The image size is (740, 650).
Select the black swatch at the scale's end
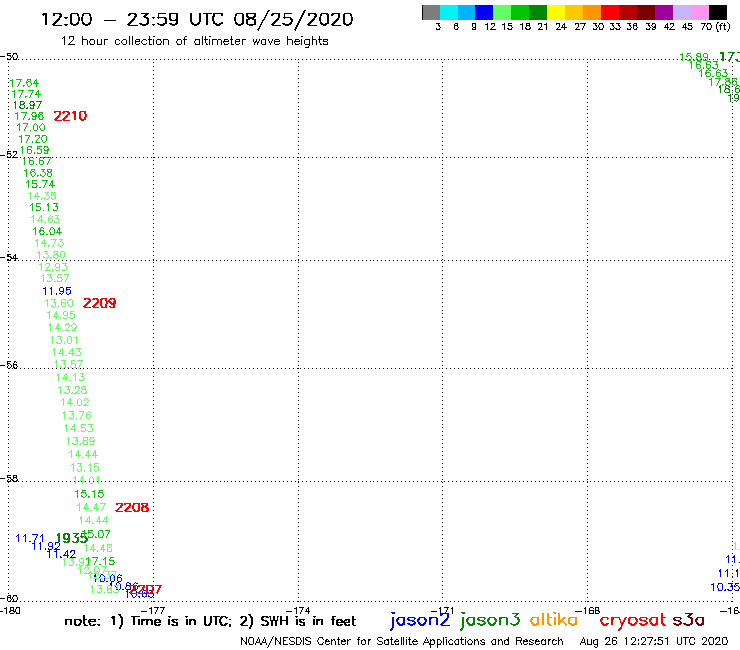click(x=718, y=12)
